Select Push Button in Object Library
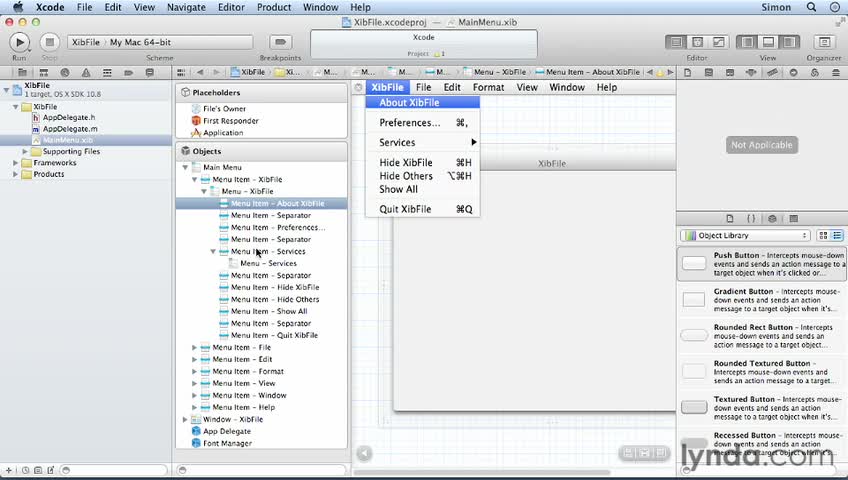The image size is (848, 480). tap(761, 264)
